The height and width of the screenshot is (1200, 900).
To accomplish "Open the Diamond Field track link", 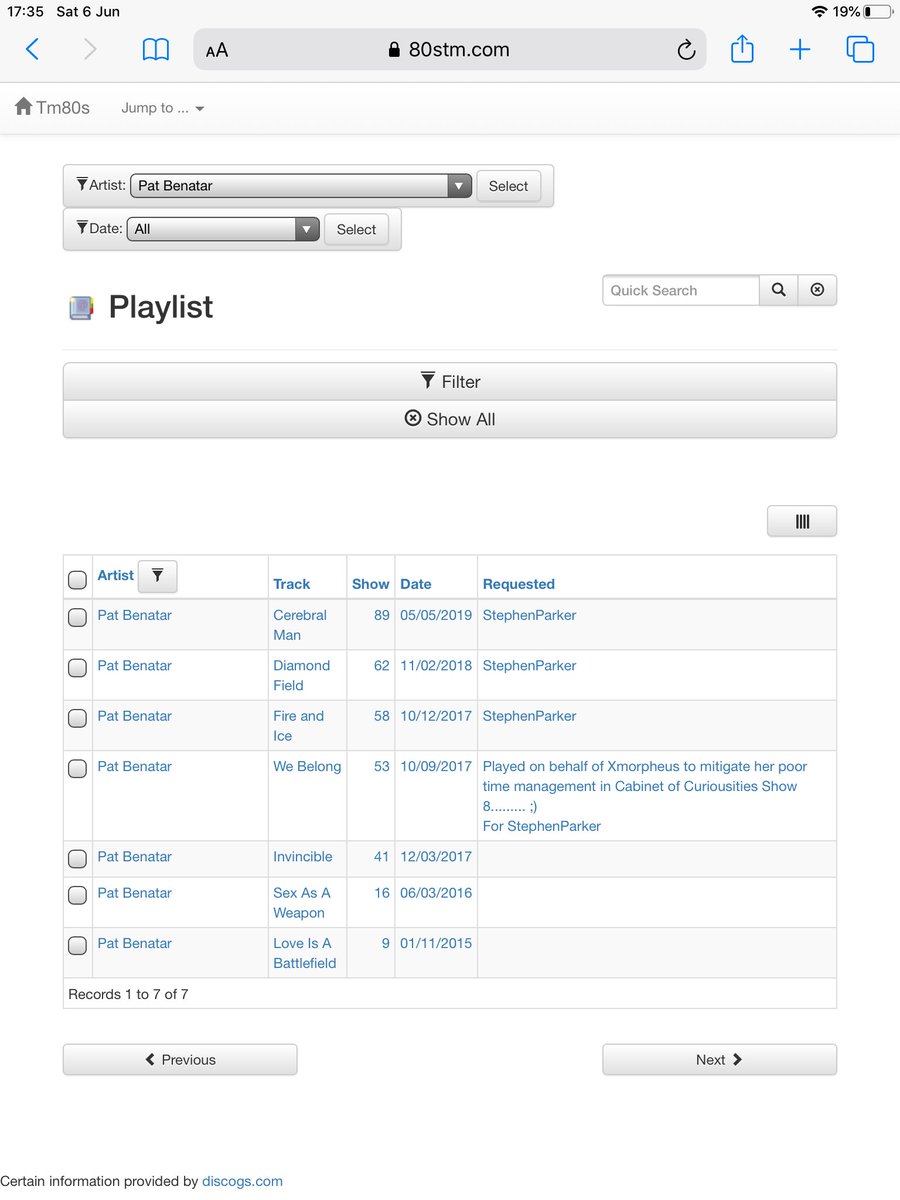I will [302, 675].
